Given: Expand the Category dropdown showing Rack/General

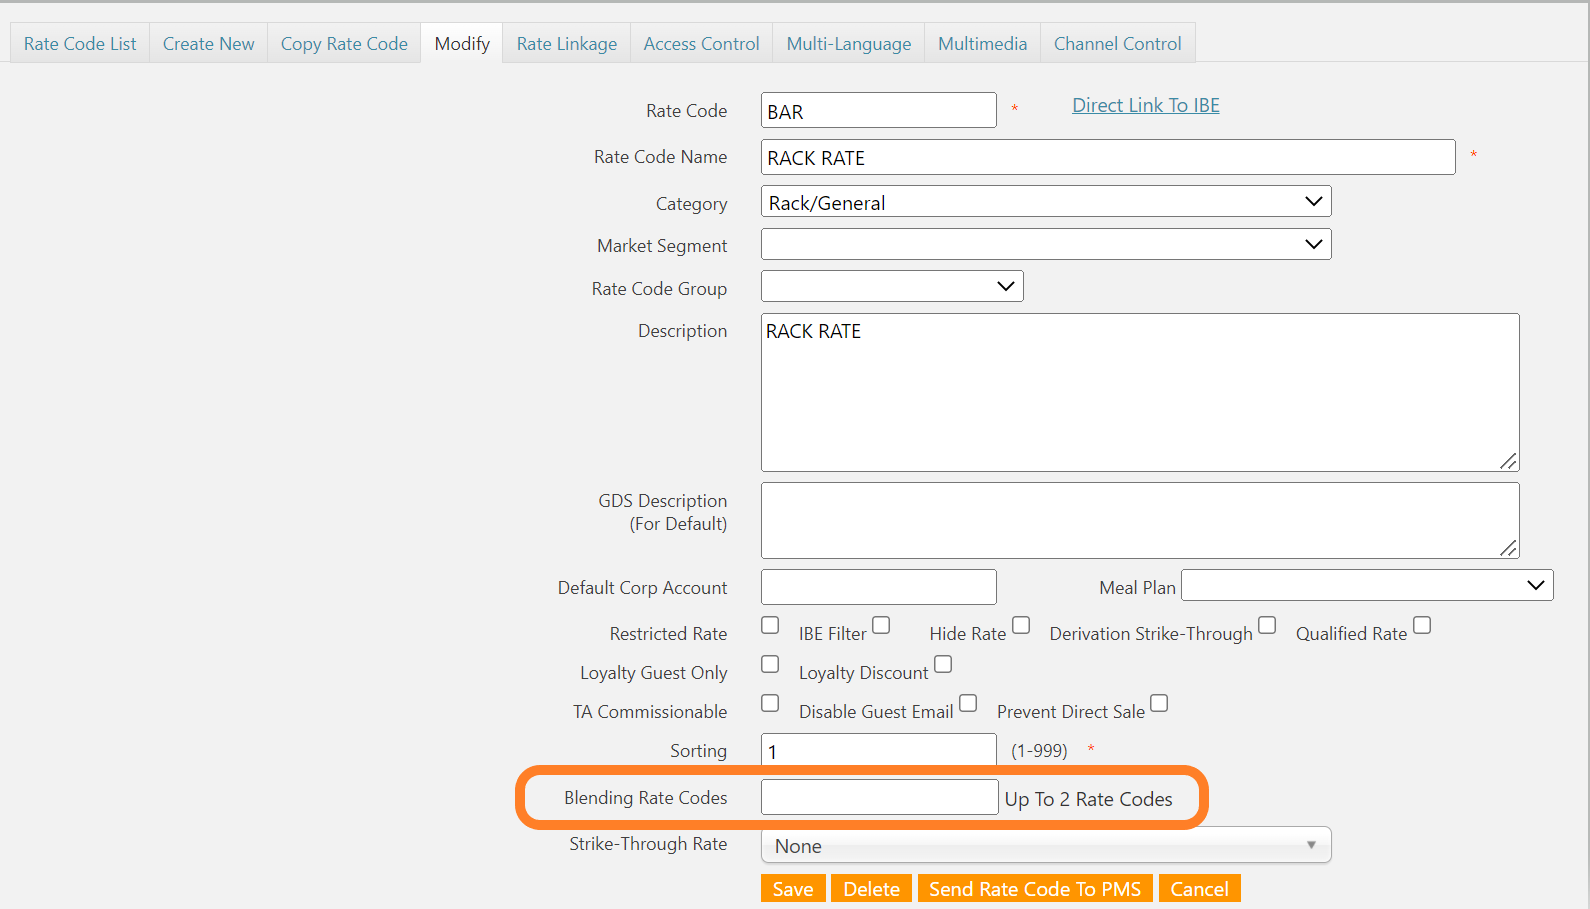Looking at the screenshot, I should pyautogui.click(x=1046, y=201).
